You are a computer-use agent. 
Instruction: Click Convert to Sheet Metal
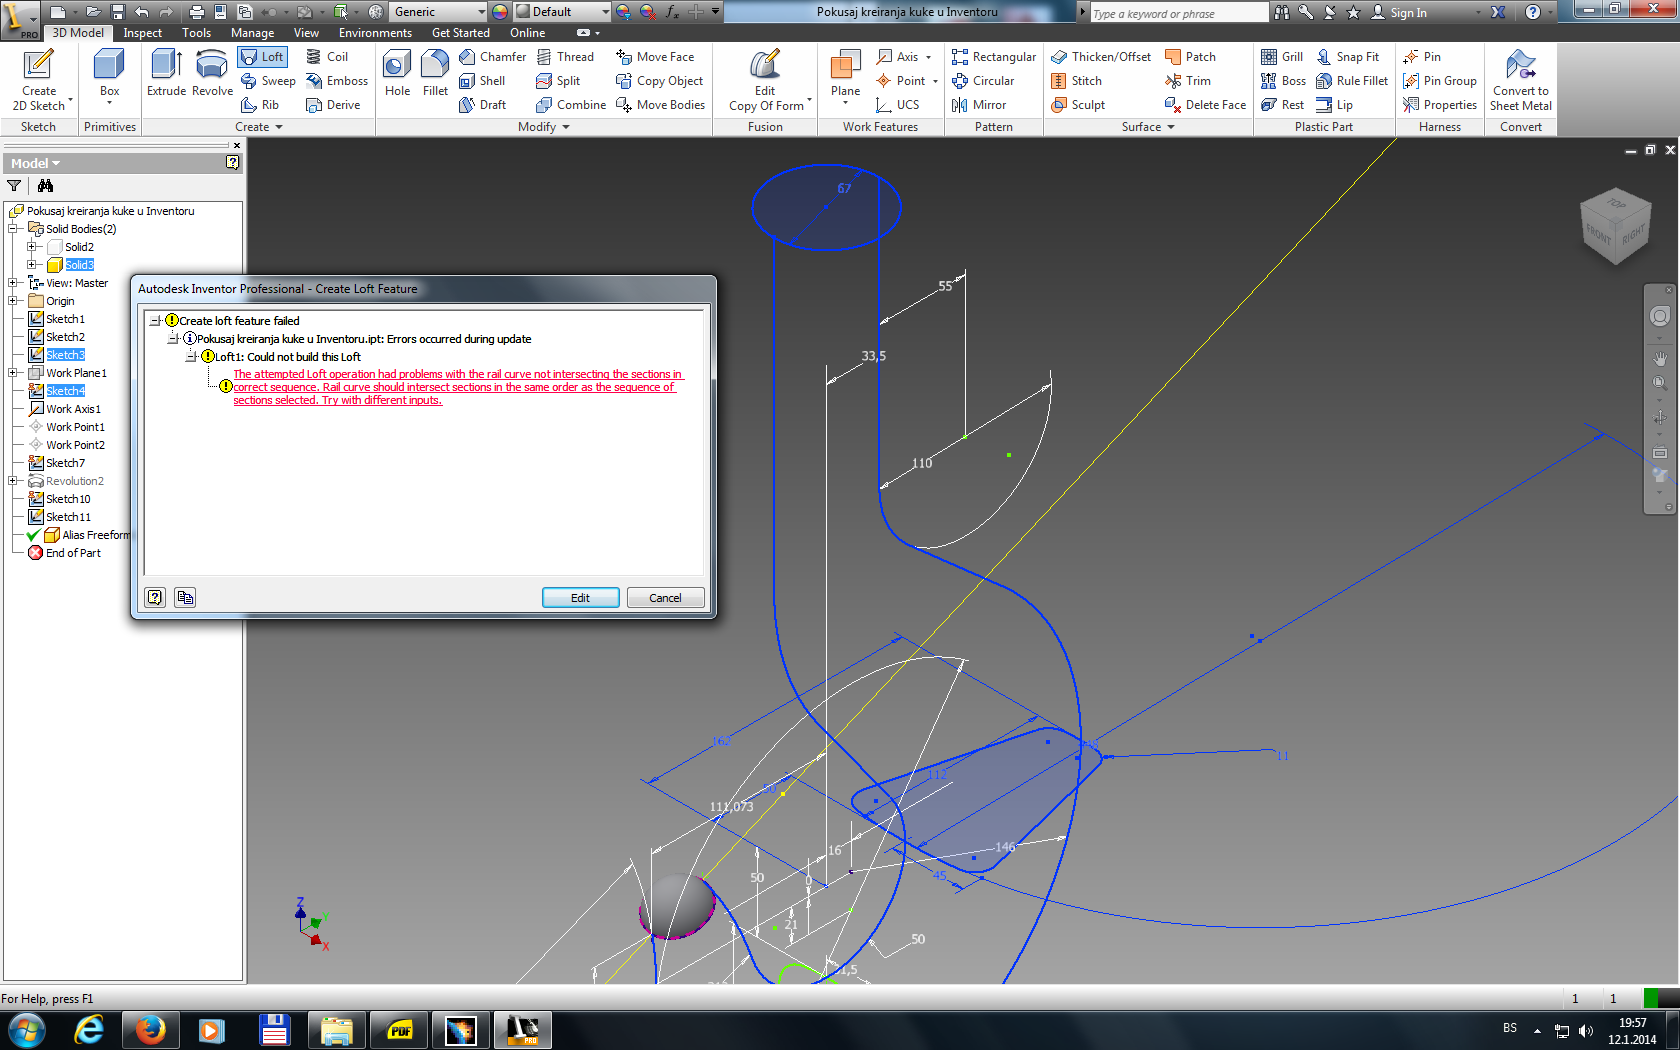tap(1520, 80)
